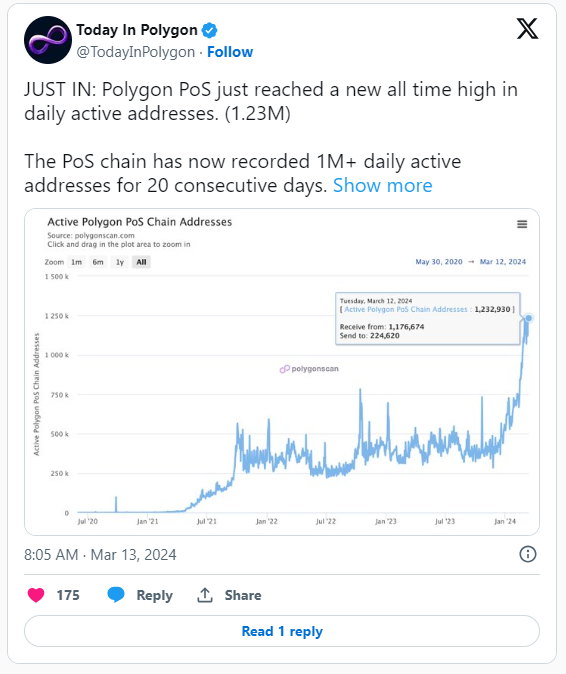
Task: Click the Read 1 reply button
Action: coord(282,631)
